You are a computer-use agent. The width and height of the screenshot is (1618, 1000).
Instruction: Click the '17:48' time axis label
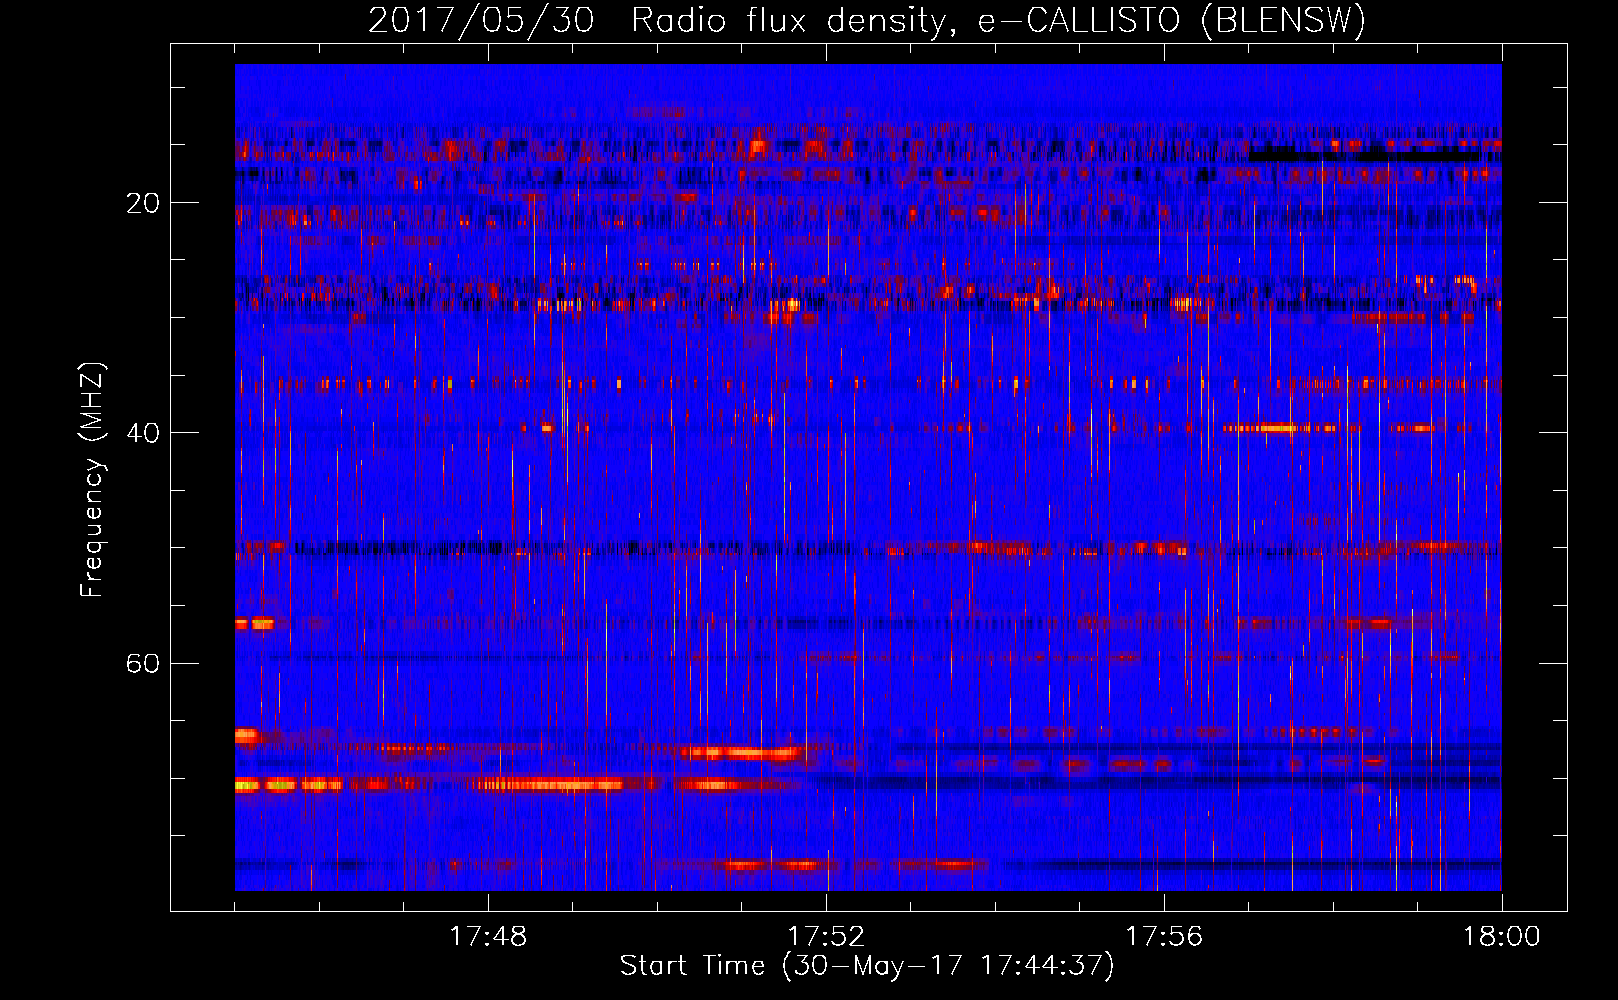click(x=488, y=937)
